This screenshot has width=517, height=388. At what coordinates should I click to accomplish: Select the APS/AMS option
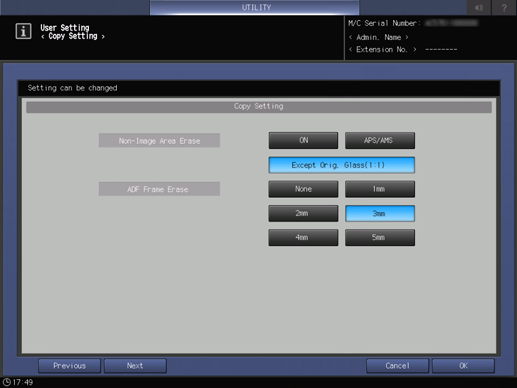pyautogui.click(x=380, y=140)
